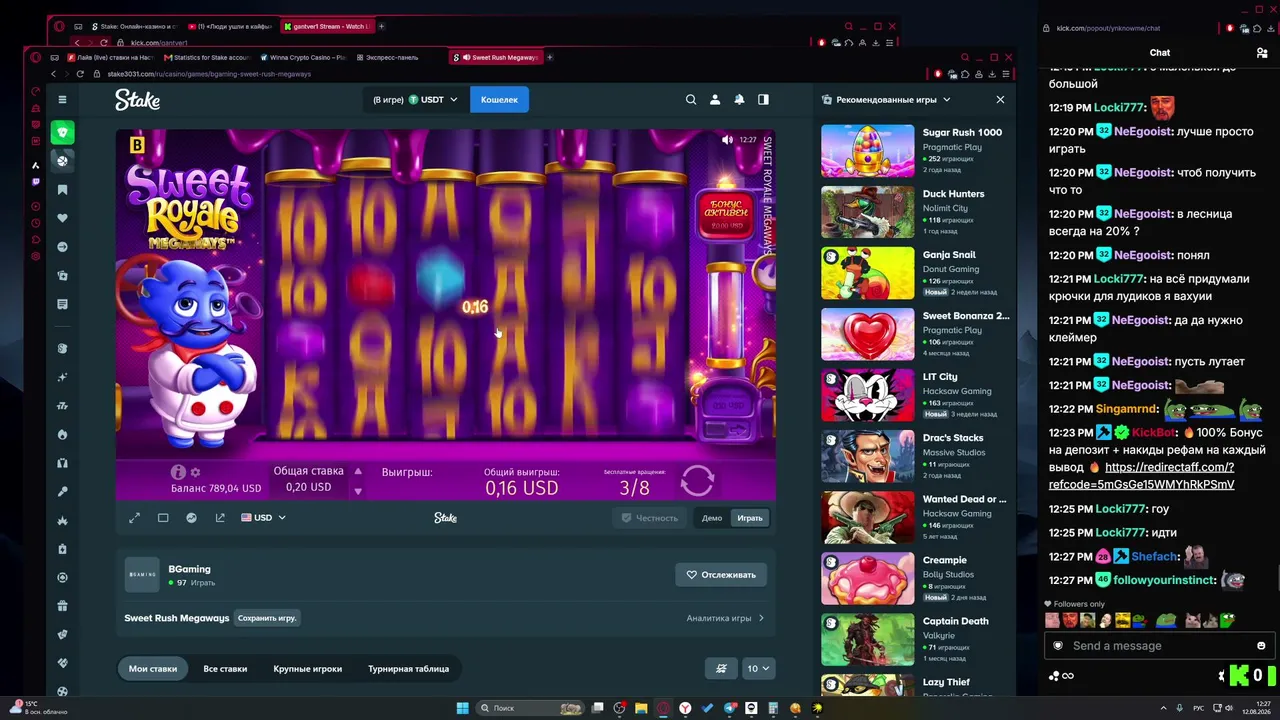Open slot game settings gear
Screen dimensions: 1280x720
click(195, 472)
